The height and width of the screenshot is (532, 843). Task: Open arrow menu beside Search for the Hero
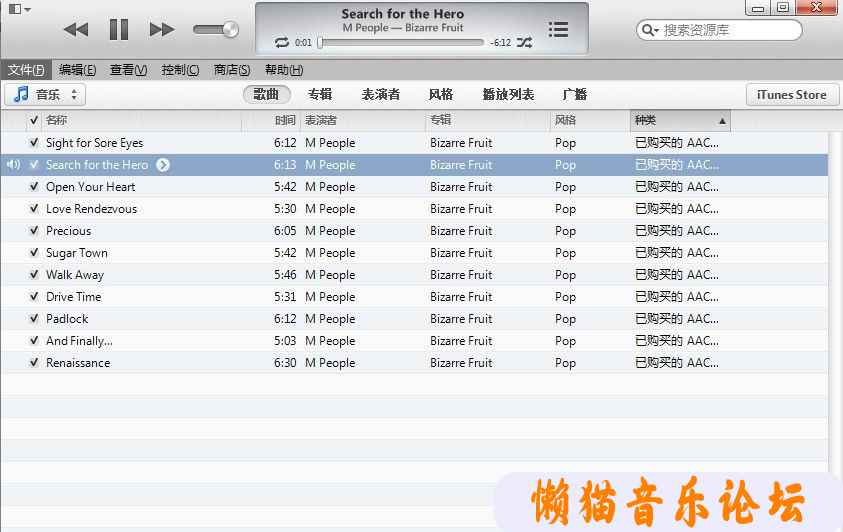(163, 165)
